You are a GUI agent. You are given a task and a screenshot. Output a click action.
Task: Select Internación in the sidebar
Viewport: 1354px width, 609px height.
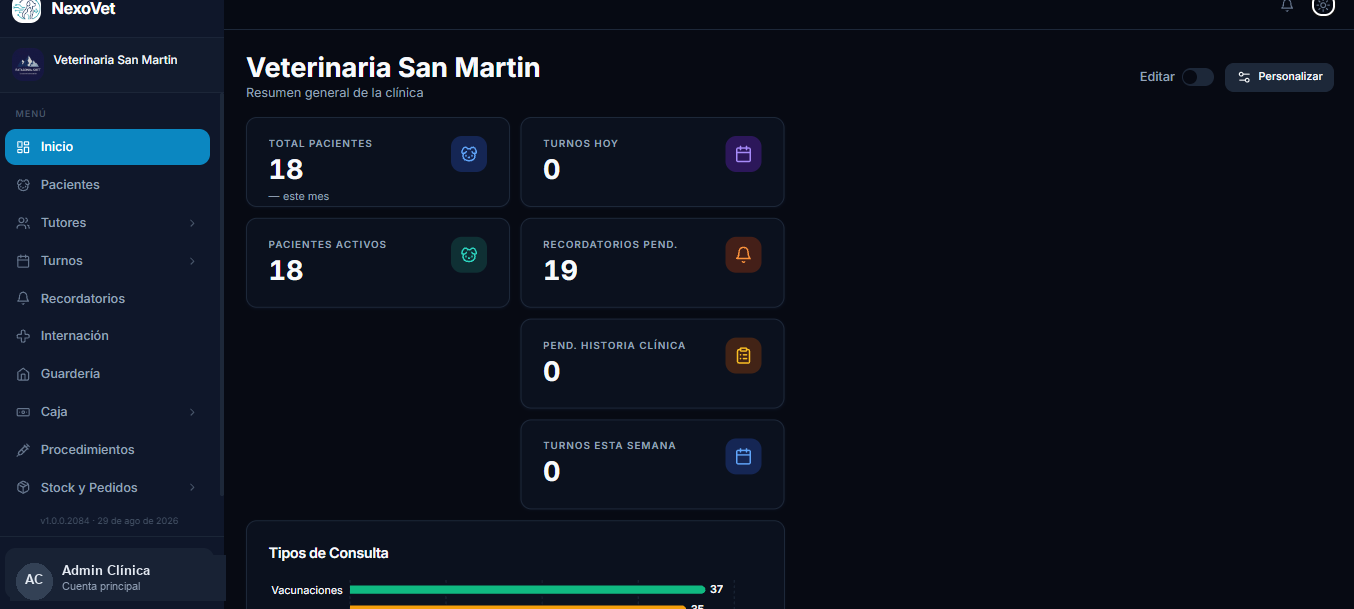(x=107, y=336)
